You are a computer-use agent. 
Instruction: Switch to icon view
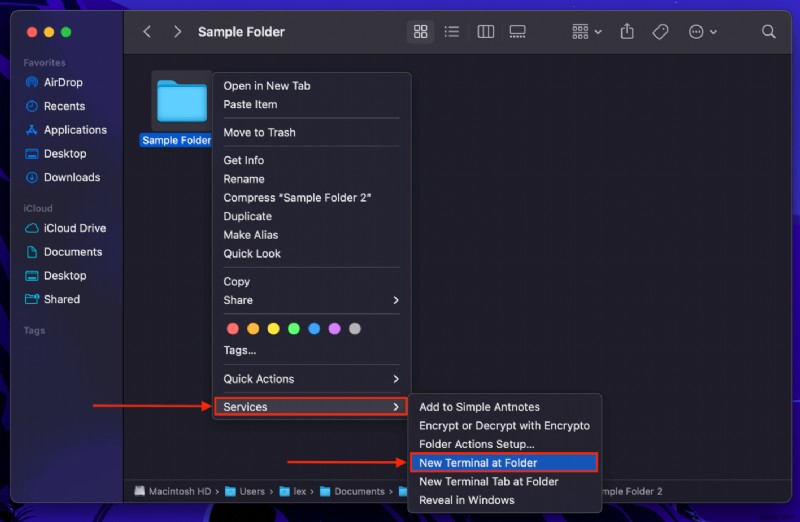coord(420,32)
